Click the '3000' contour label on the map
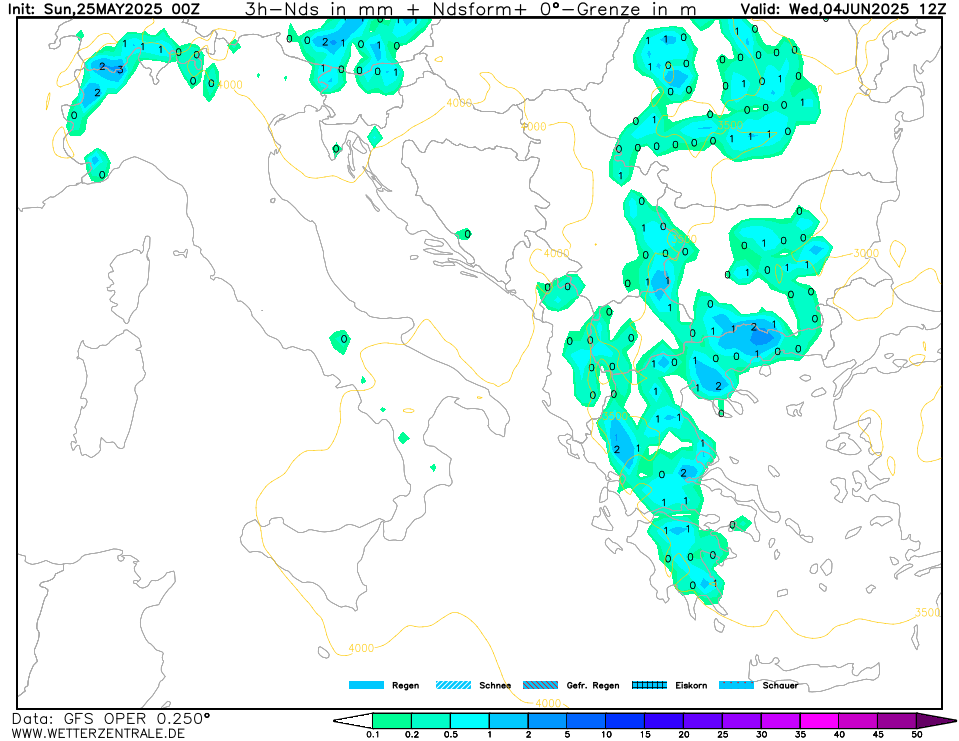959x741 pixels. point(866,253)
